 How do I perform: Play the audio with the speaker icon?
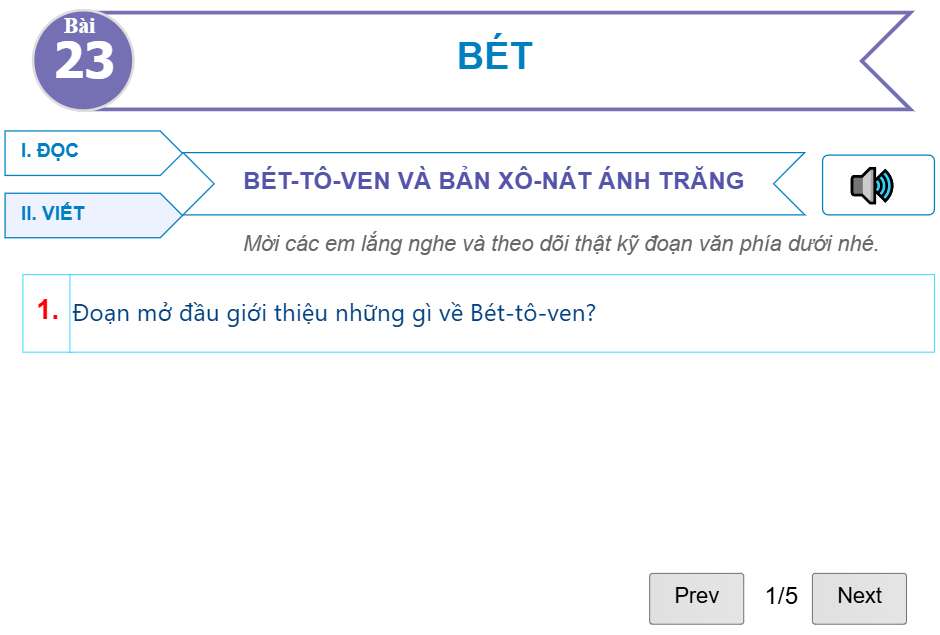874,184
